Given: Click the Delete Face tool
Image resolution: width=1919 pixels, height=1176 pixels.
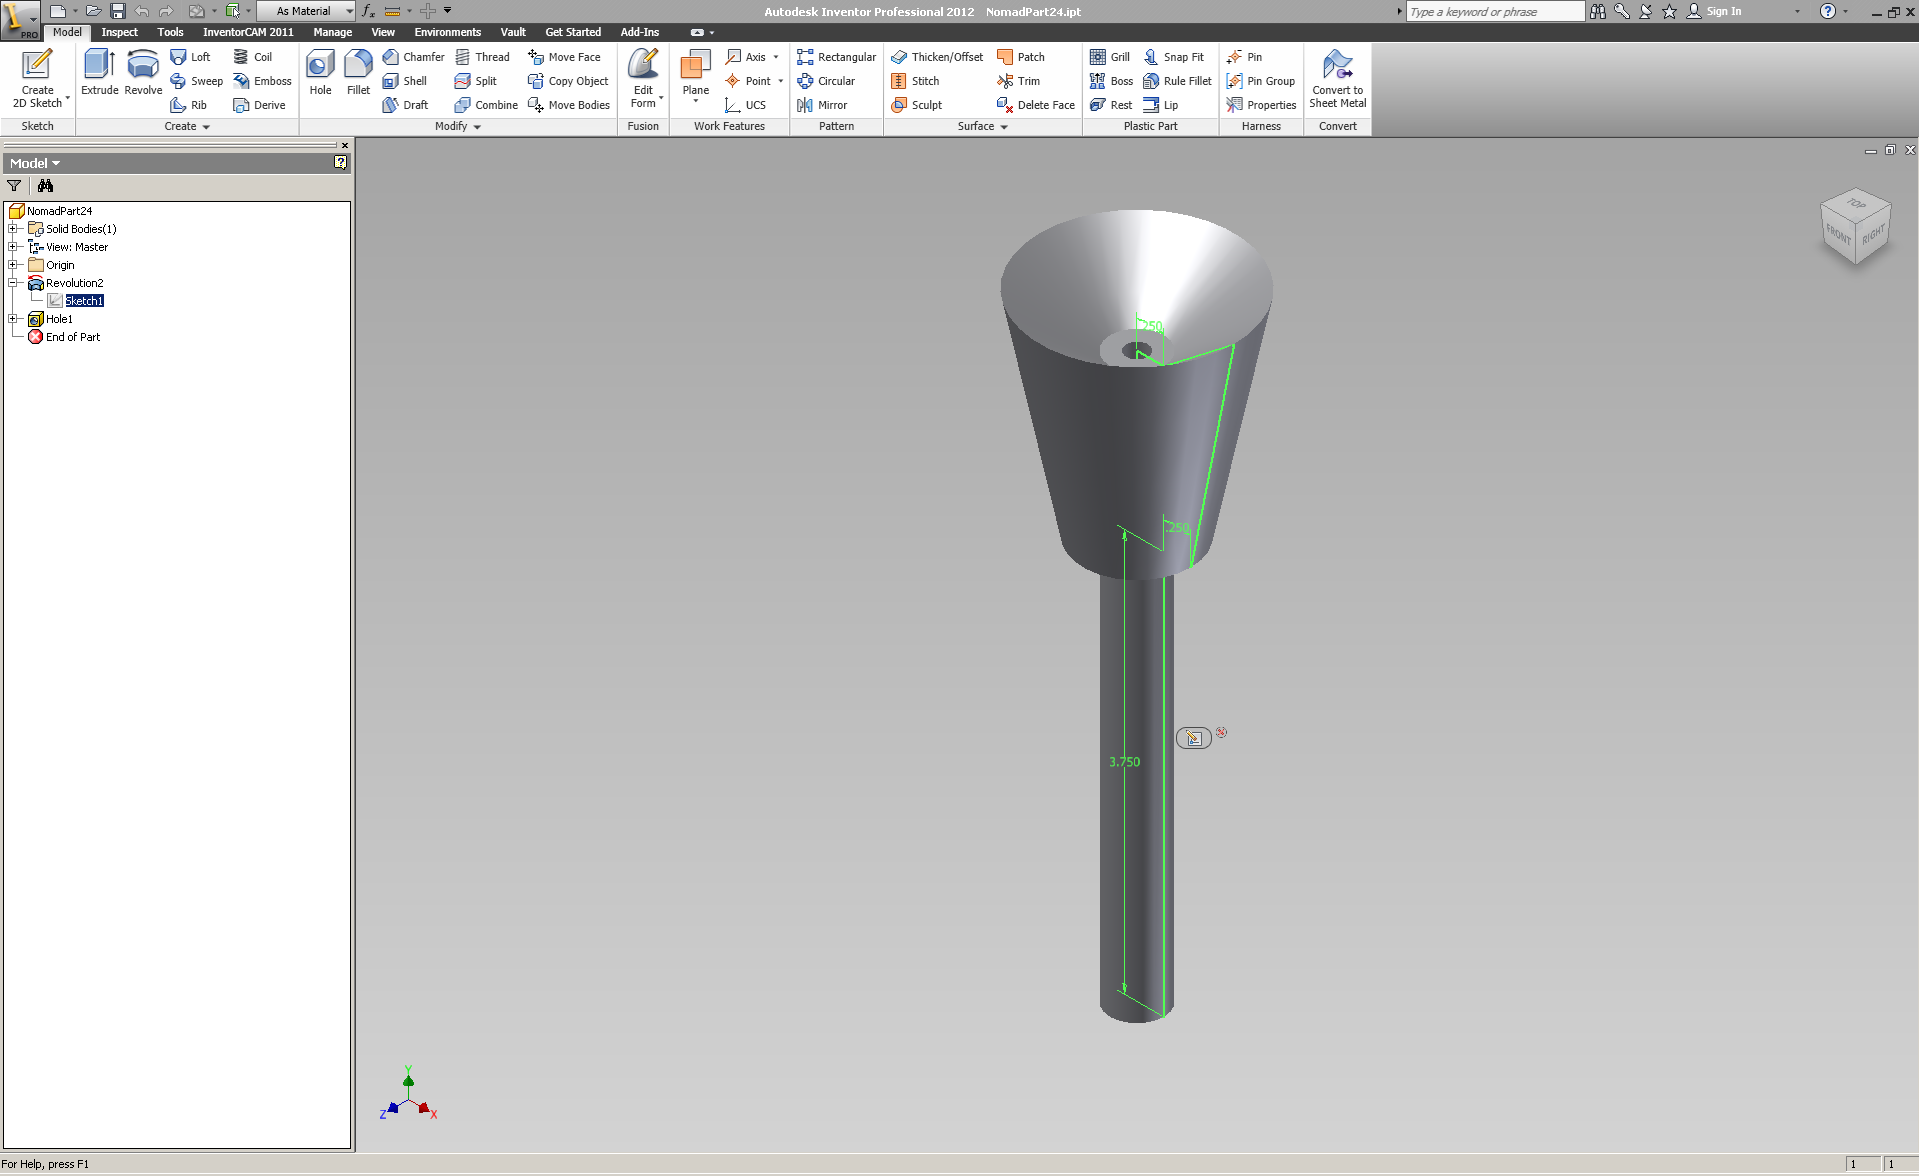Looking at the screenshot, I should tap(1036, 105).
